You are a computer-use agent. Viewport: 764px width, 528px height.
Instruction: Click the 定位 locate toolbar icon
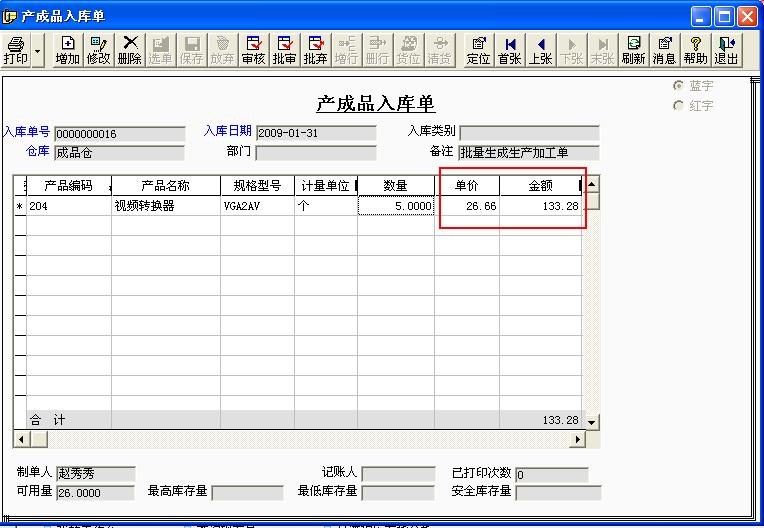coord(478,50)
